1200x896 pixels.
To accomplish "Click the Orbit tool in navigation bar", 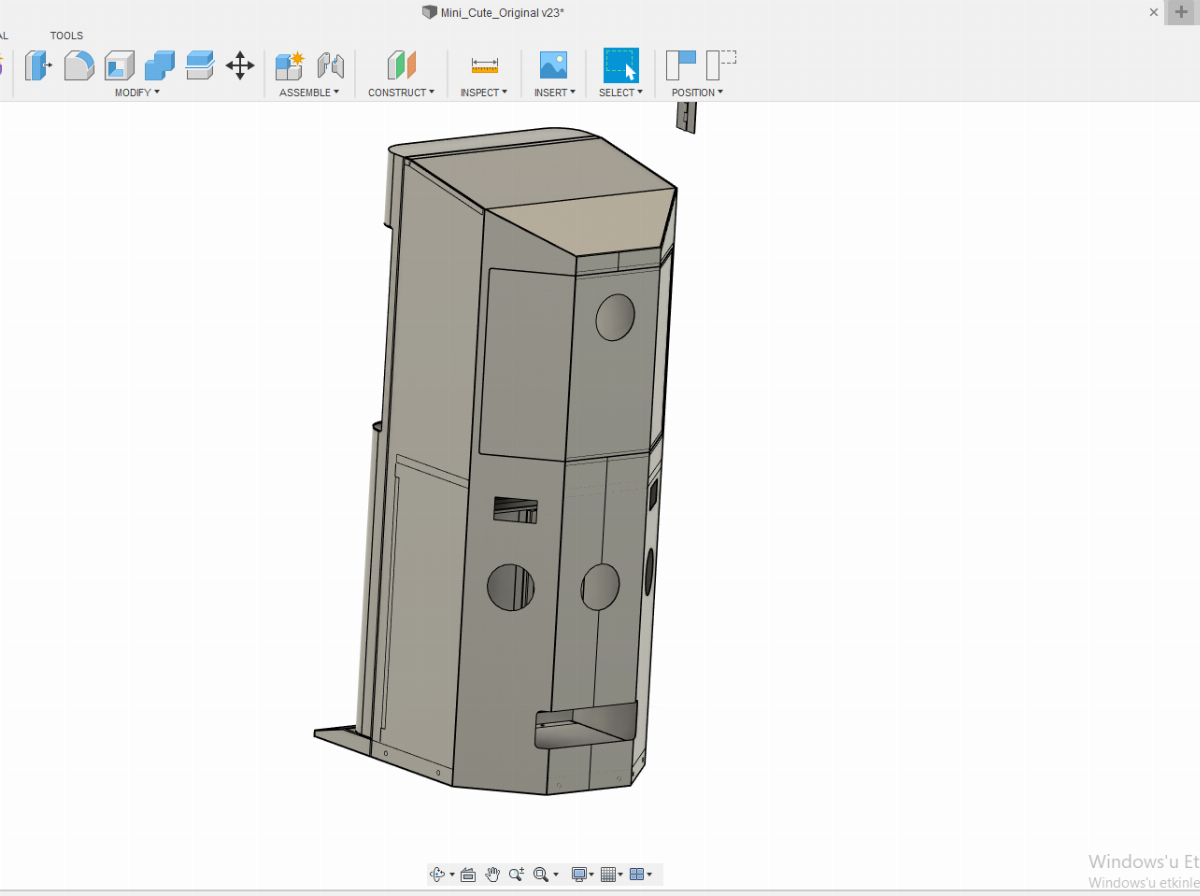I will point(437,874).
